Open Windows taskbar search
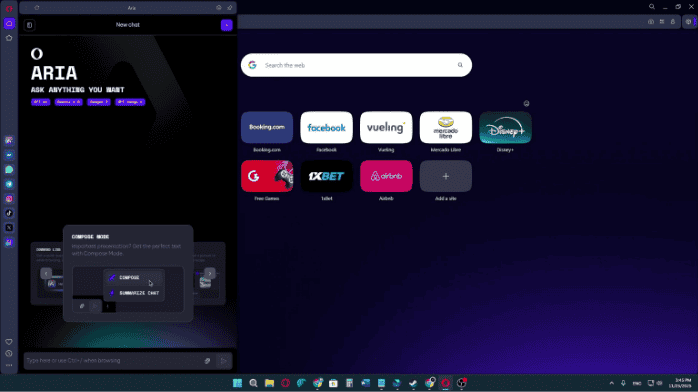Image resolution: width=698 pixels, height=392 pixels. coord(253,383)
